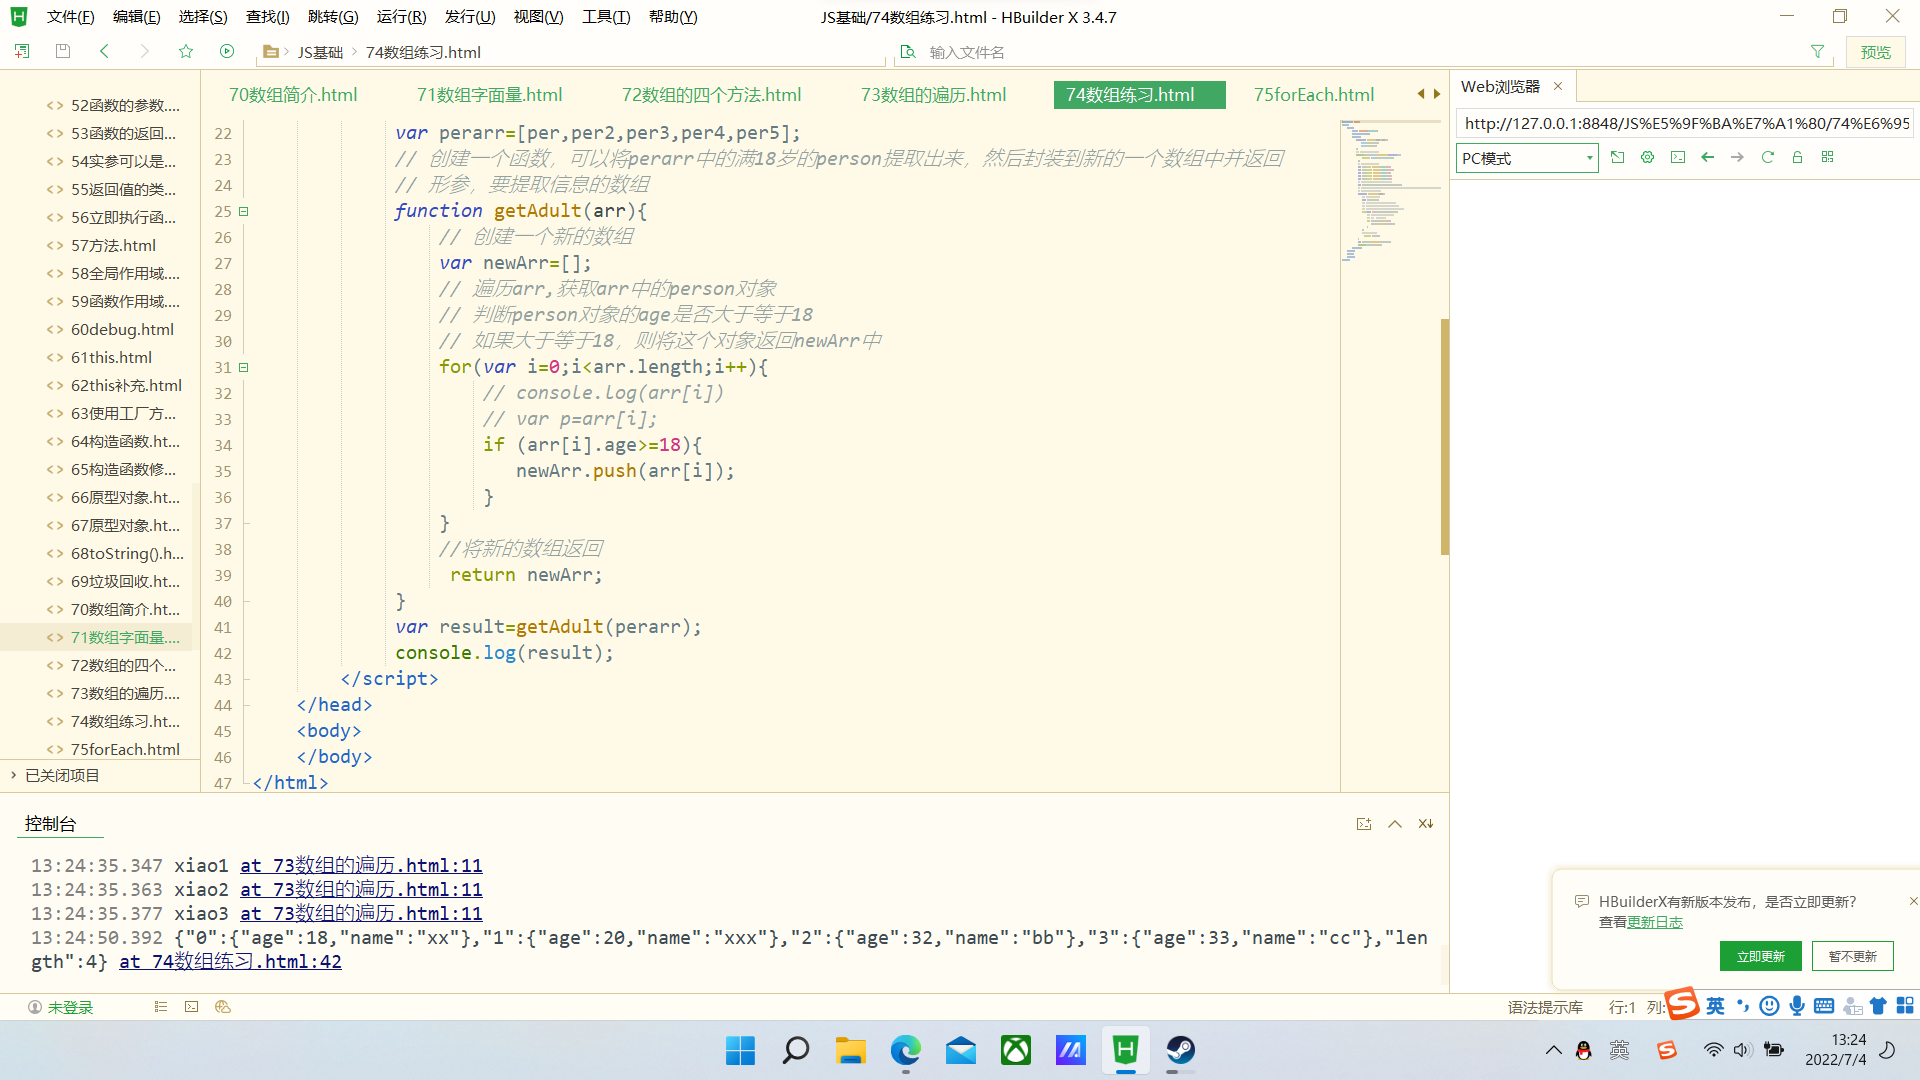Image resolution: width=1920 pixels, height=1080 pixels.
Task: Click the save file icon
Action: pyautogui.click(x=62, y=51)
